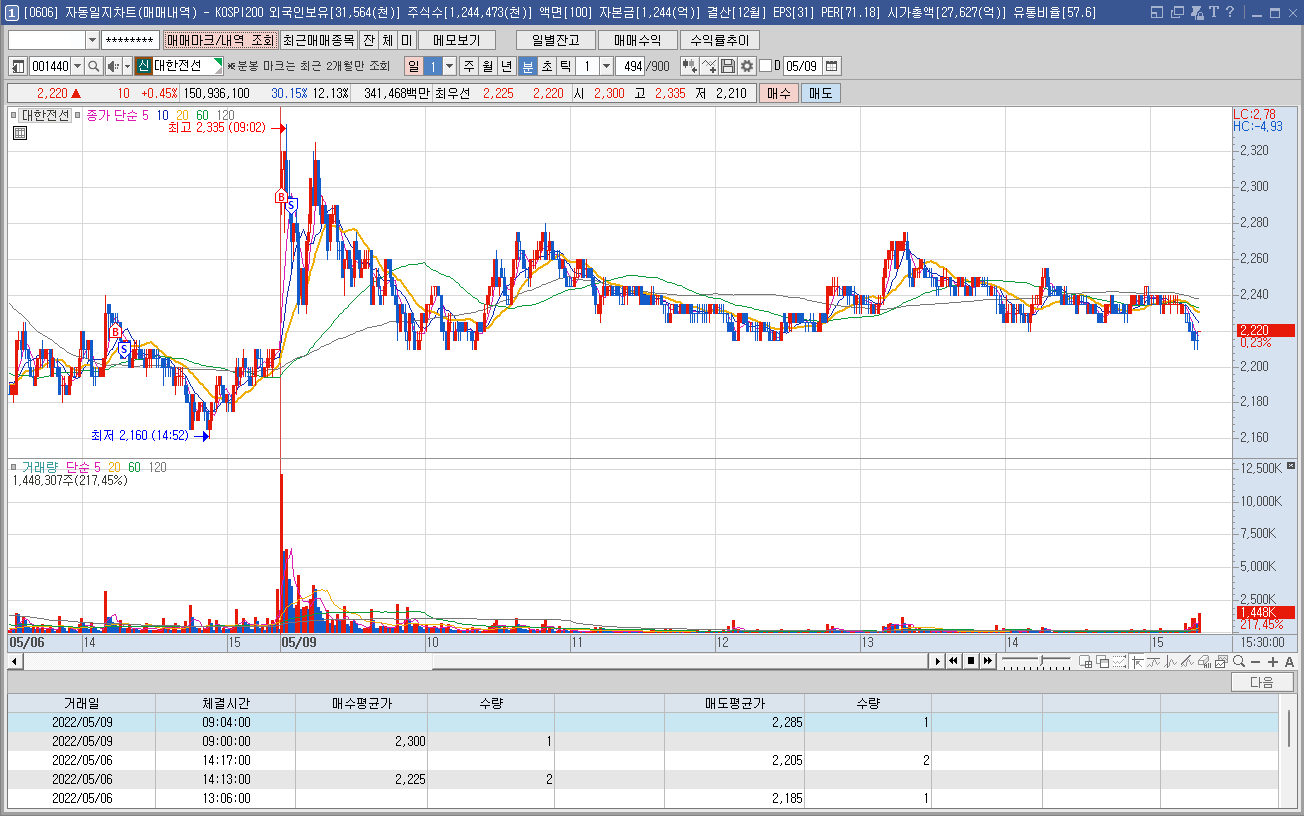This screenshot has width=1304, height=816.
Task: Open the tick interval dropdown showing 1
Action: click(x=606, y=66)
